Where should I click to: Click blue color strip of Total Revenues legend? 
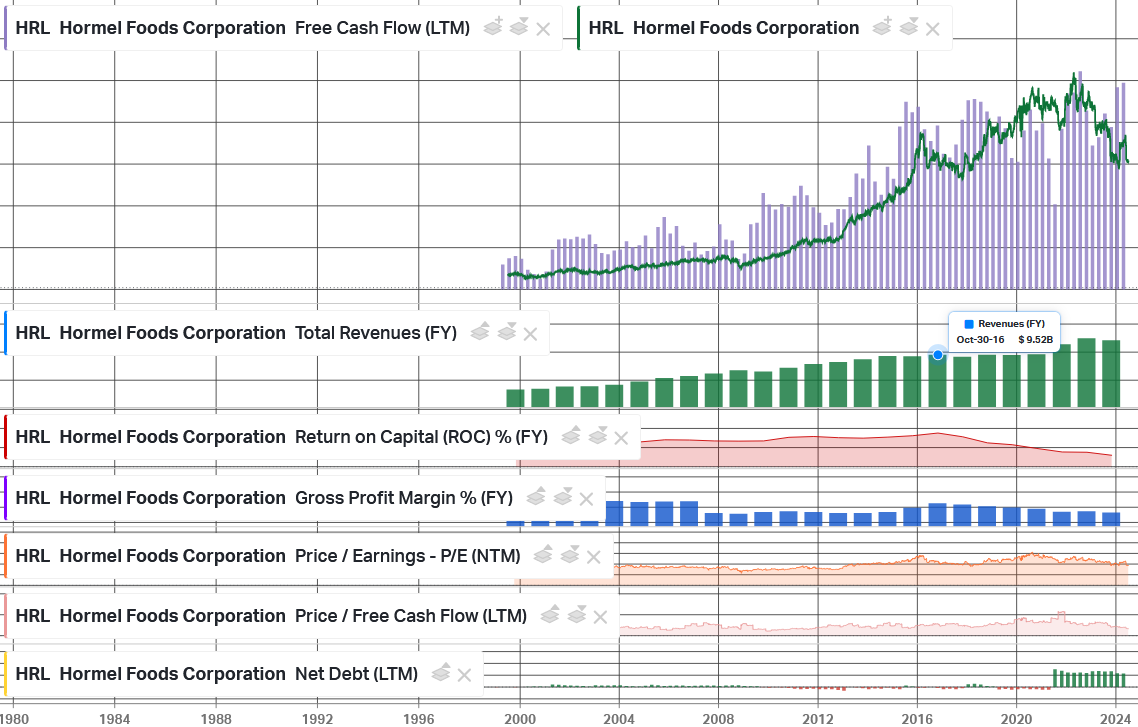(x=6, y=333)
